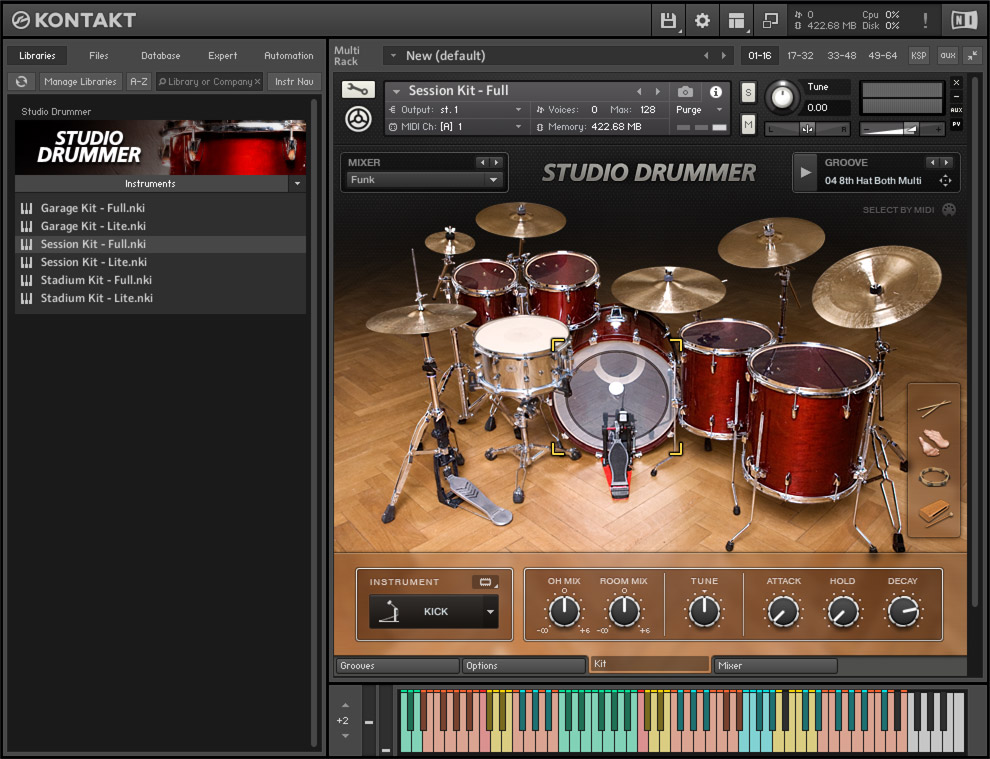This screenshot has height=759, width=990.
Task: Click the camera snapshot icon
Action: (x=685, y=91)
